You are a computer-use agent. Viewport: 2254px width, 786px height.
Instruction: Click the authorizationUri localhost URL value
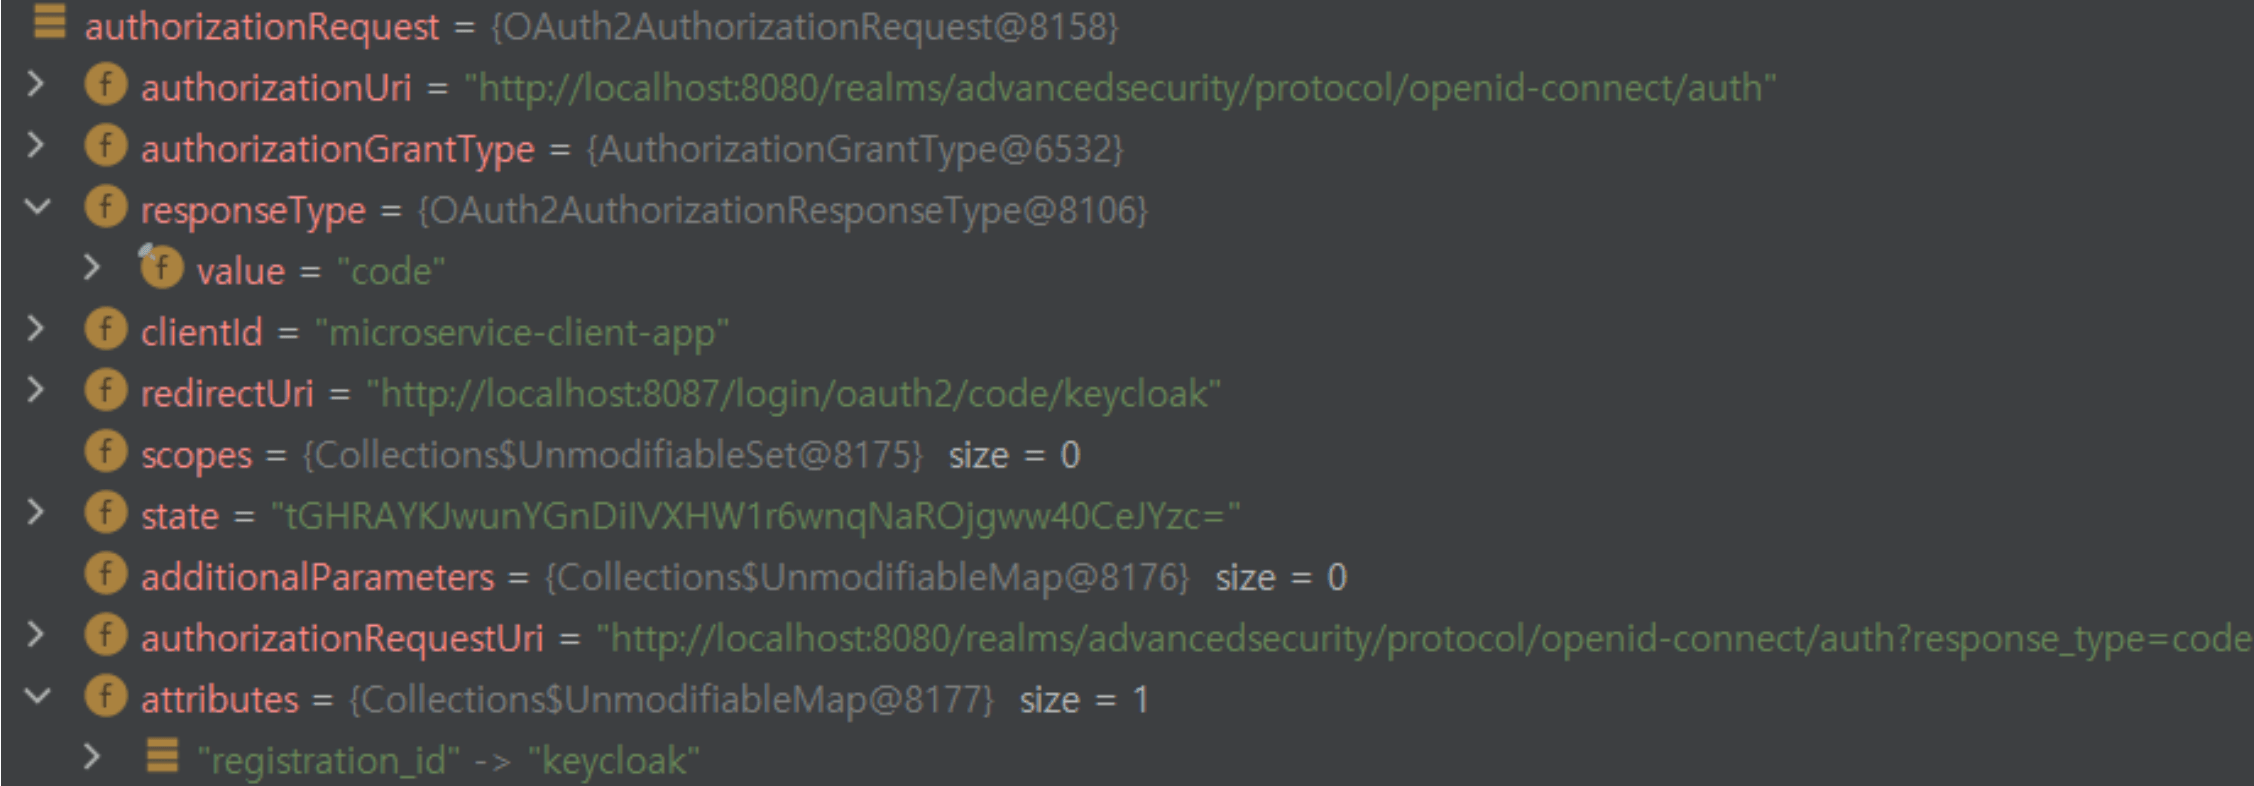point(1120,88)
